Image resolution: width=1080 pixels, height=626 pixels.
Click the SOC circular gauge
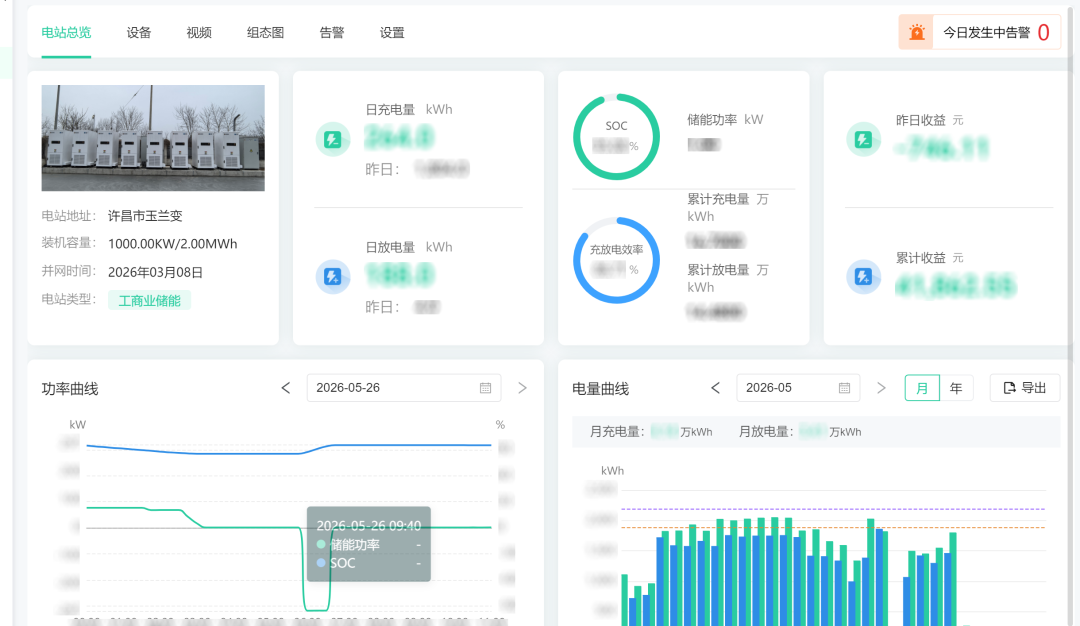pyautogui.click(x=616, y=136)
